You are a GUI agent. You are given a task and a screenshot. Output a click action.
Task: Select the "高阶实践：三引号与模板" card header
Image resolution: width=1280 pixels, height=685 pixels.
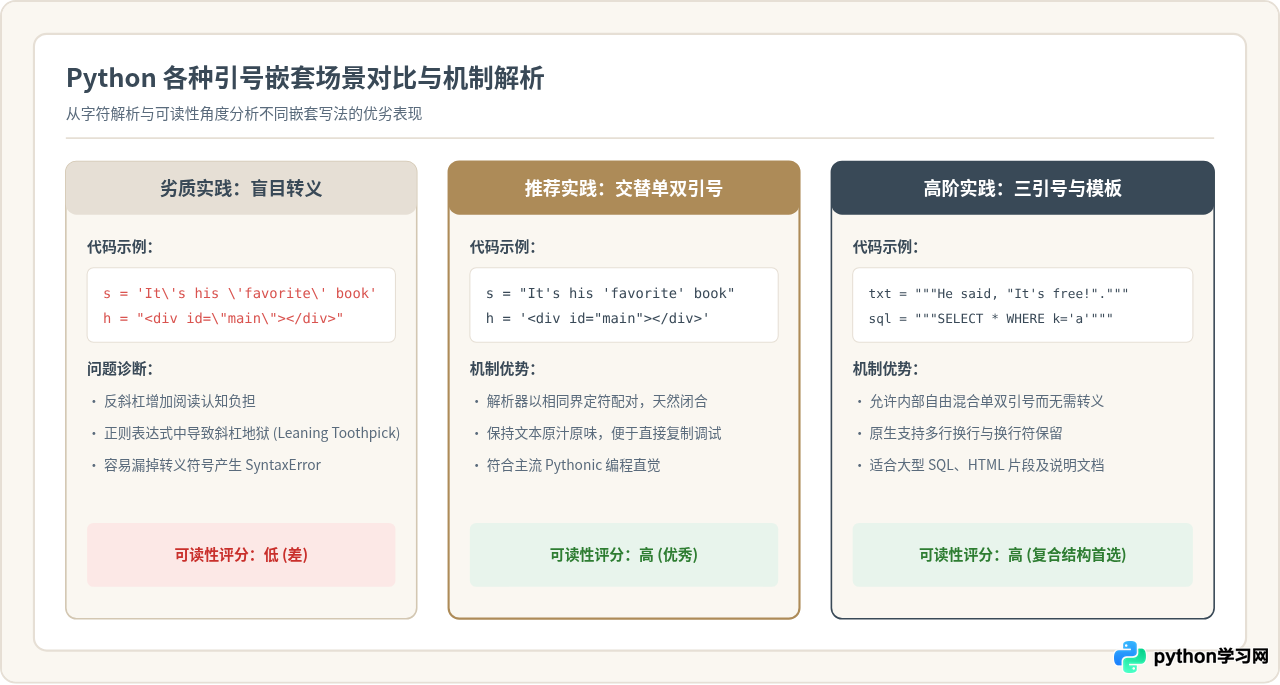point(1023,188)
